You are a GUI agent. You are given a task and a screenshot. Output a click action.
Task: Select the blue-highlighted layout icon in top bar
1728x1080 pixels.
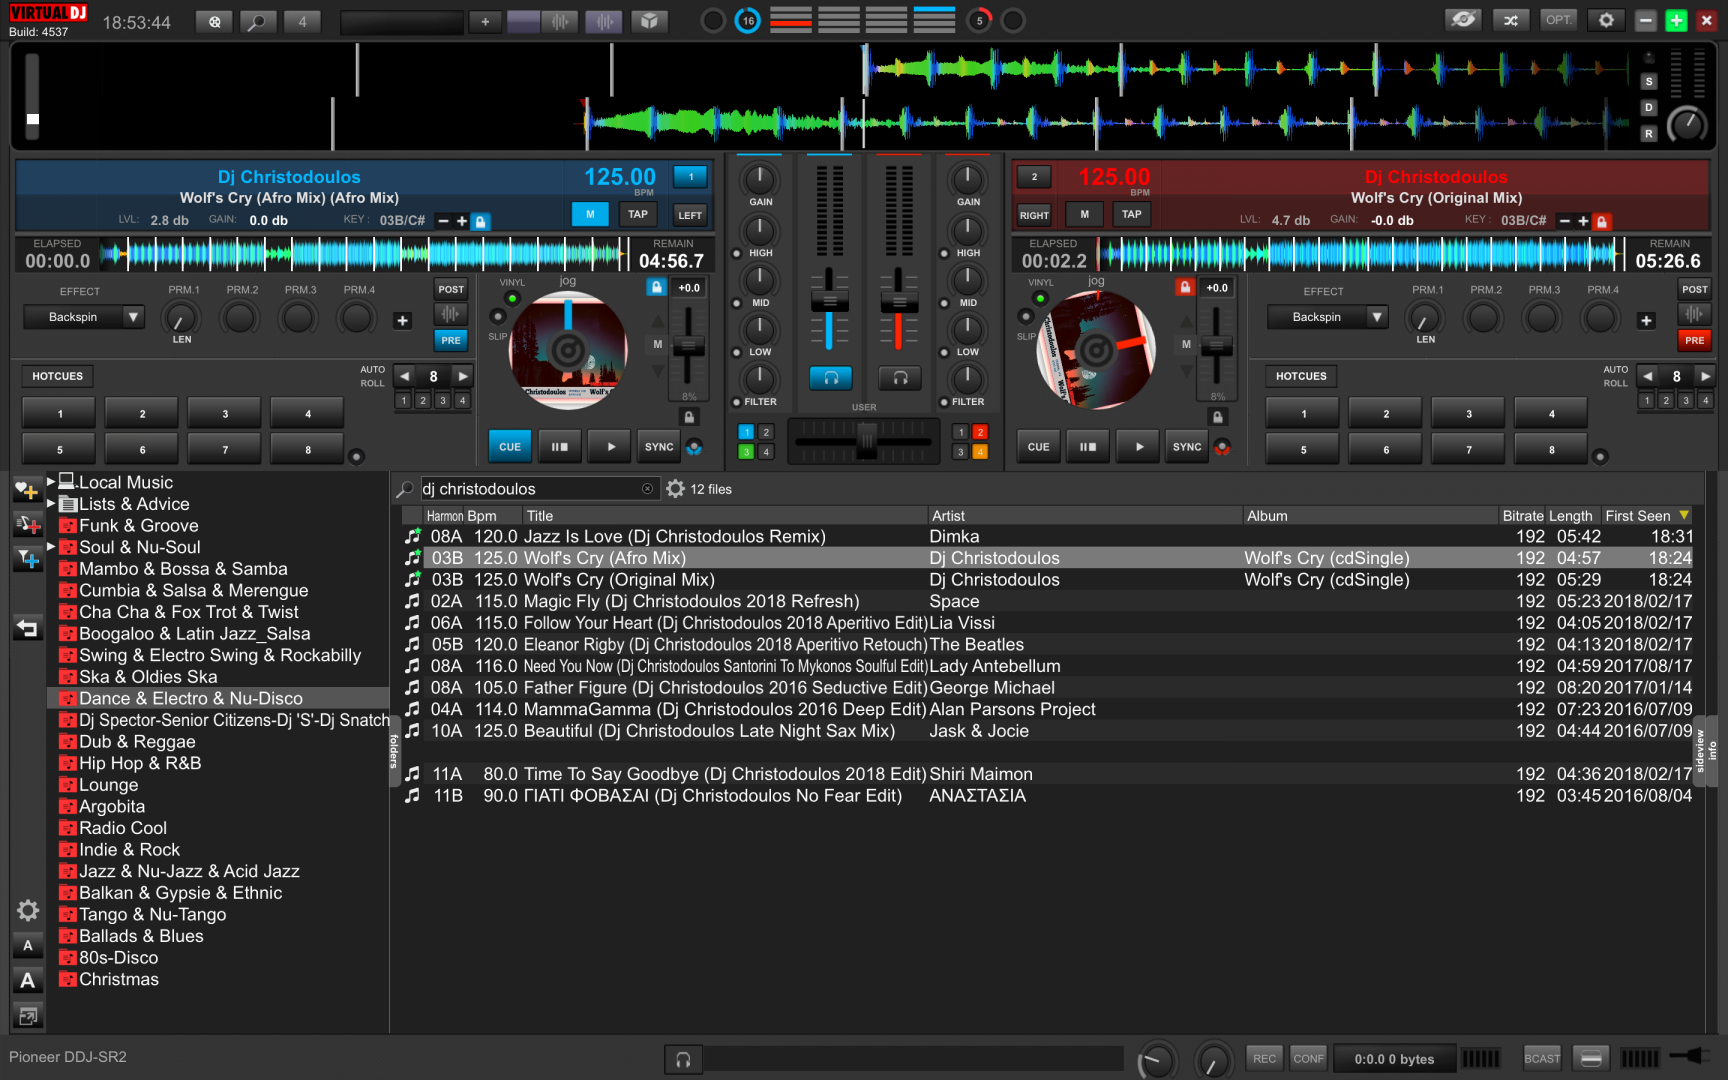click(934, 20)
